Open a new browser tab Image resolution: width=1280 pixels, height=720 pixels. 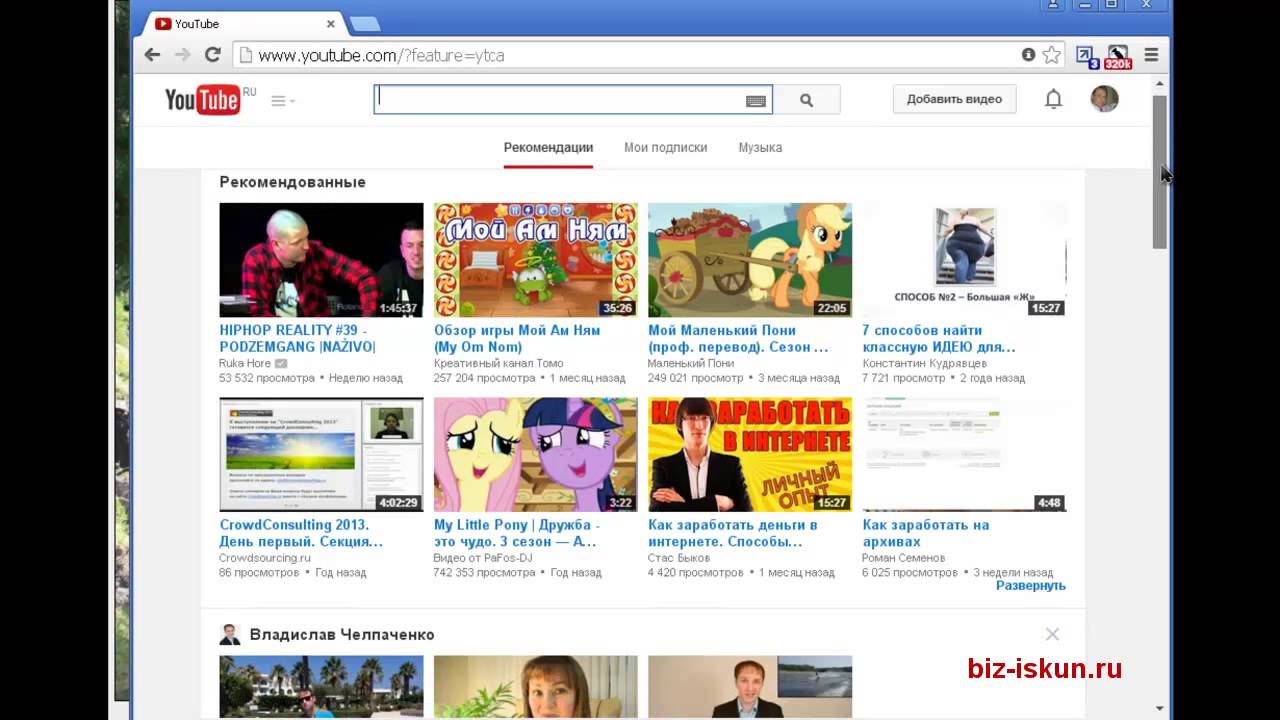tap(364, 24)
